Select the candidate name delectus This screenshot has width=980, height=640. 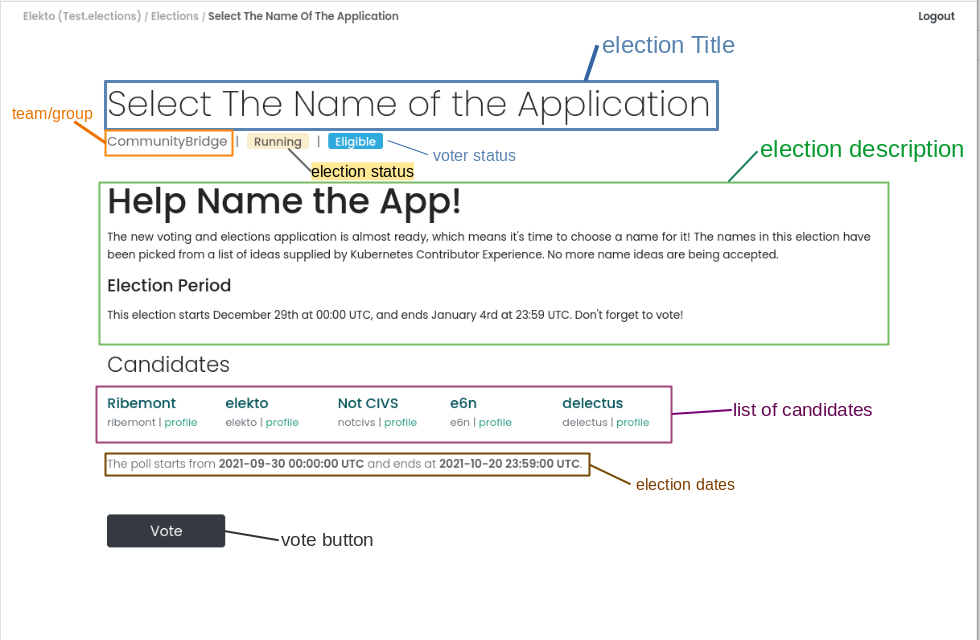pyautogui.click(x=592, y=403)
